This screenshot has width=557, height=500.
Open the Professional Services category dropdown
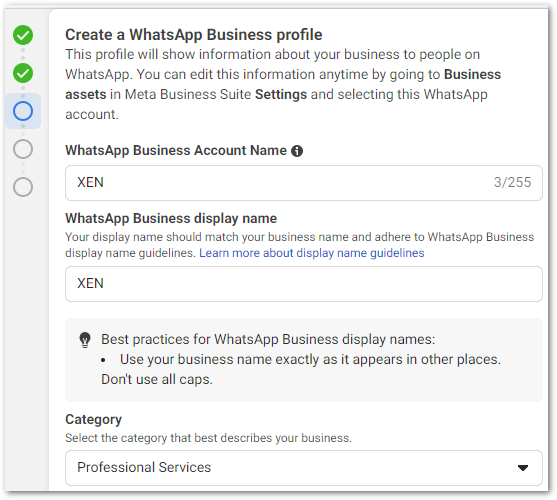[304, 468]
